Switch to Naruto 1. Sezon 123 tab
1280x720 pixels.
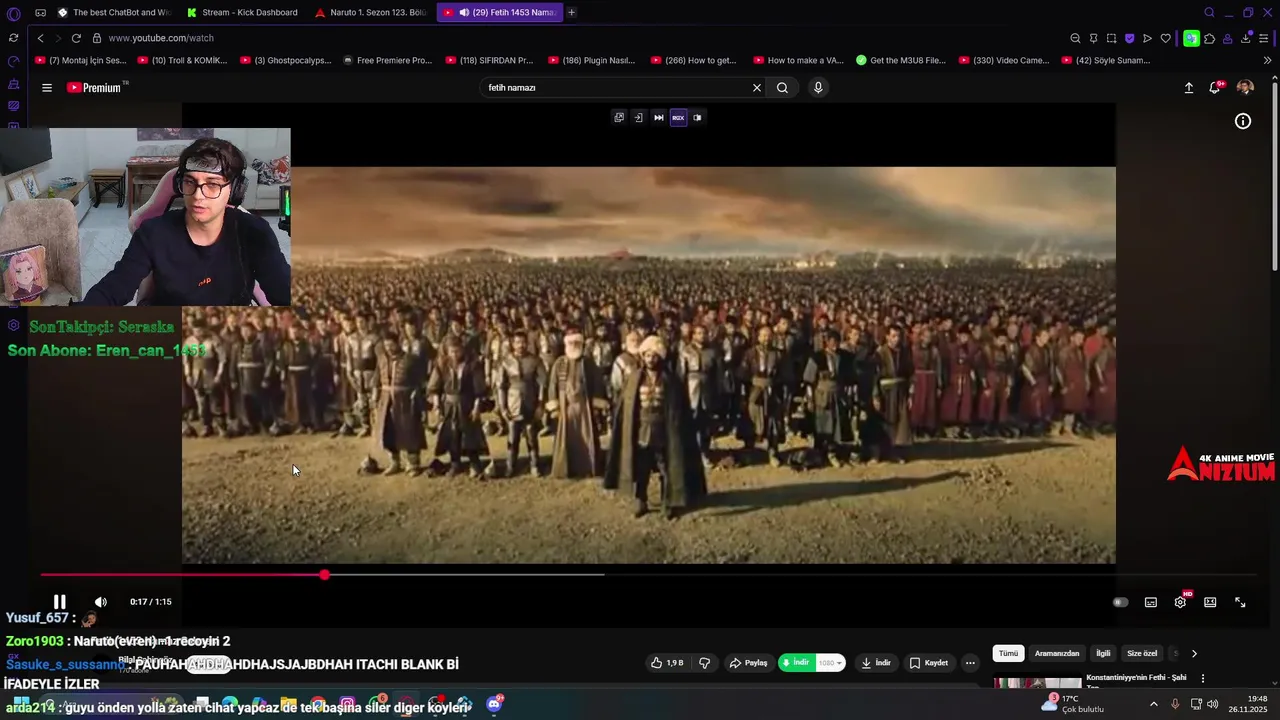pyautogui.click(x=371, y=12)
